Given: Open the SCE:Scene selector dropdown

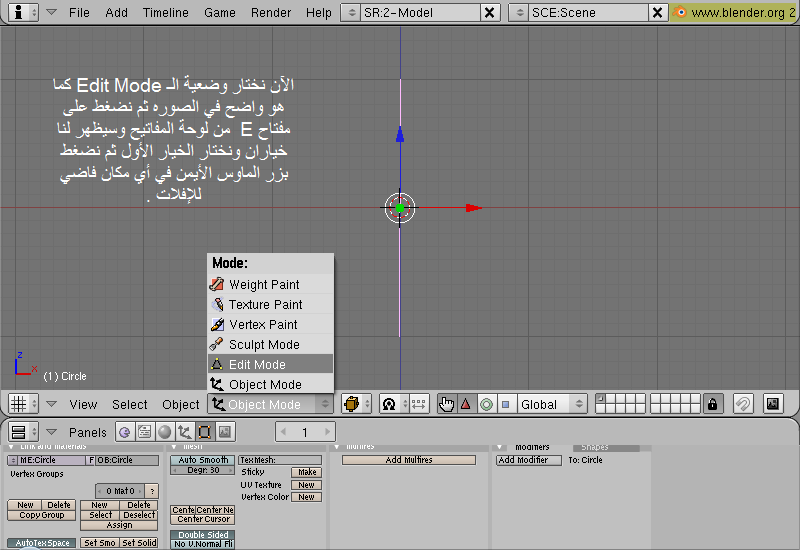Looking at the screenshot, I should point(519,12).
